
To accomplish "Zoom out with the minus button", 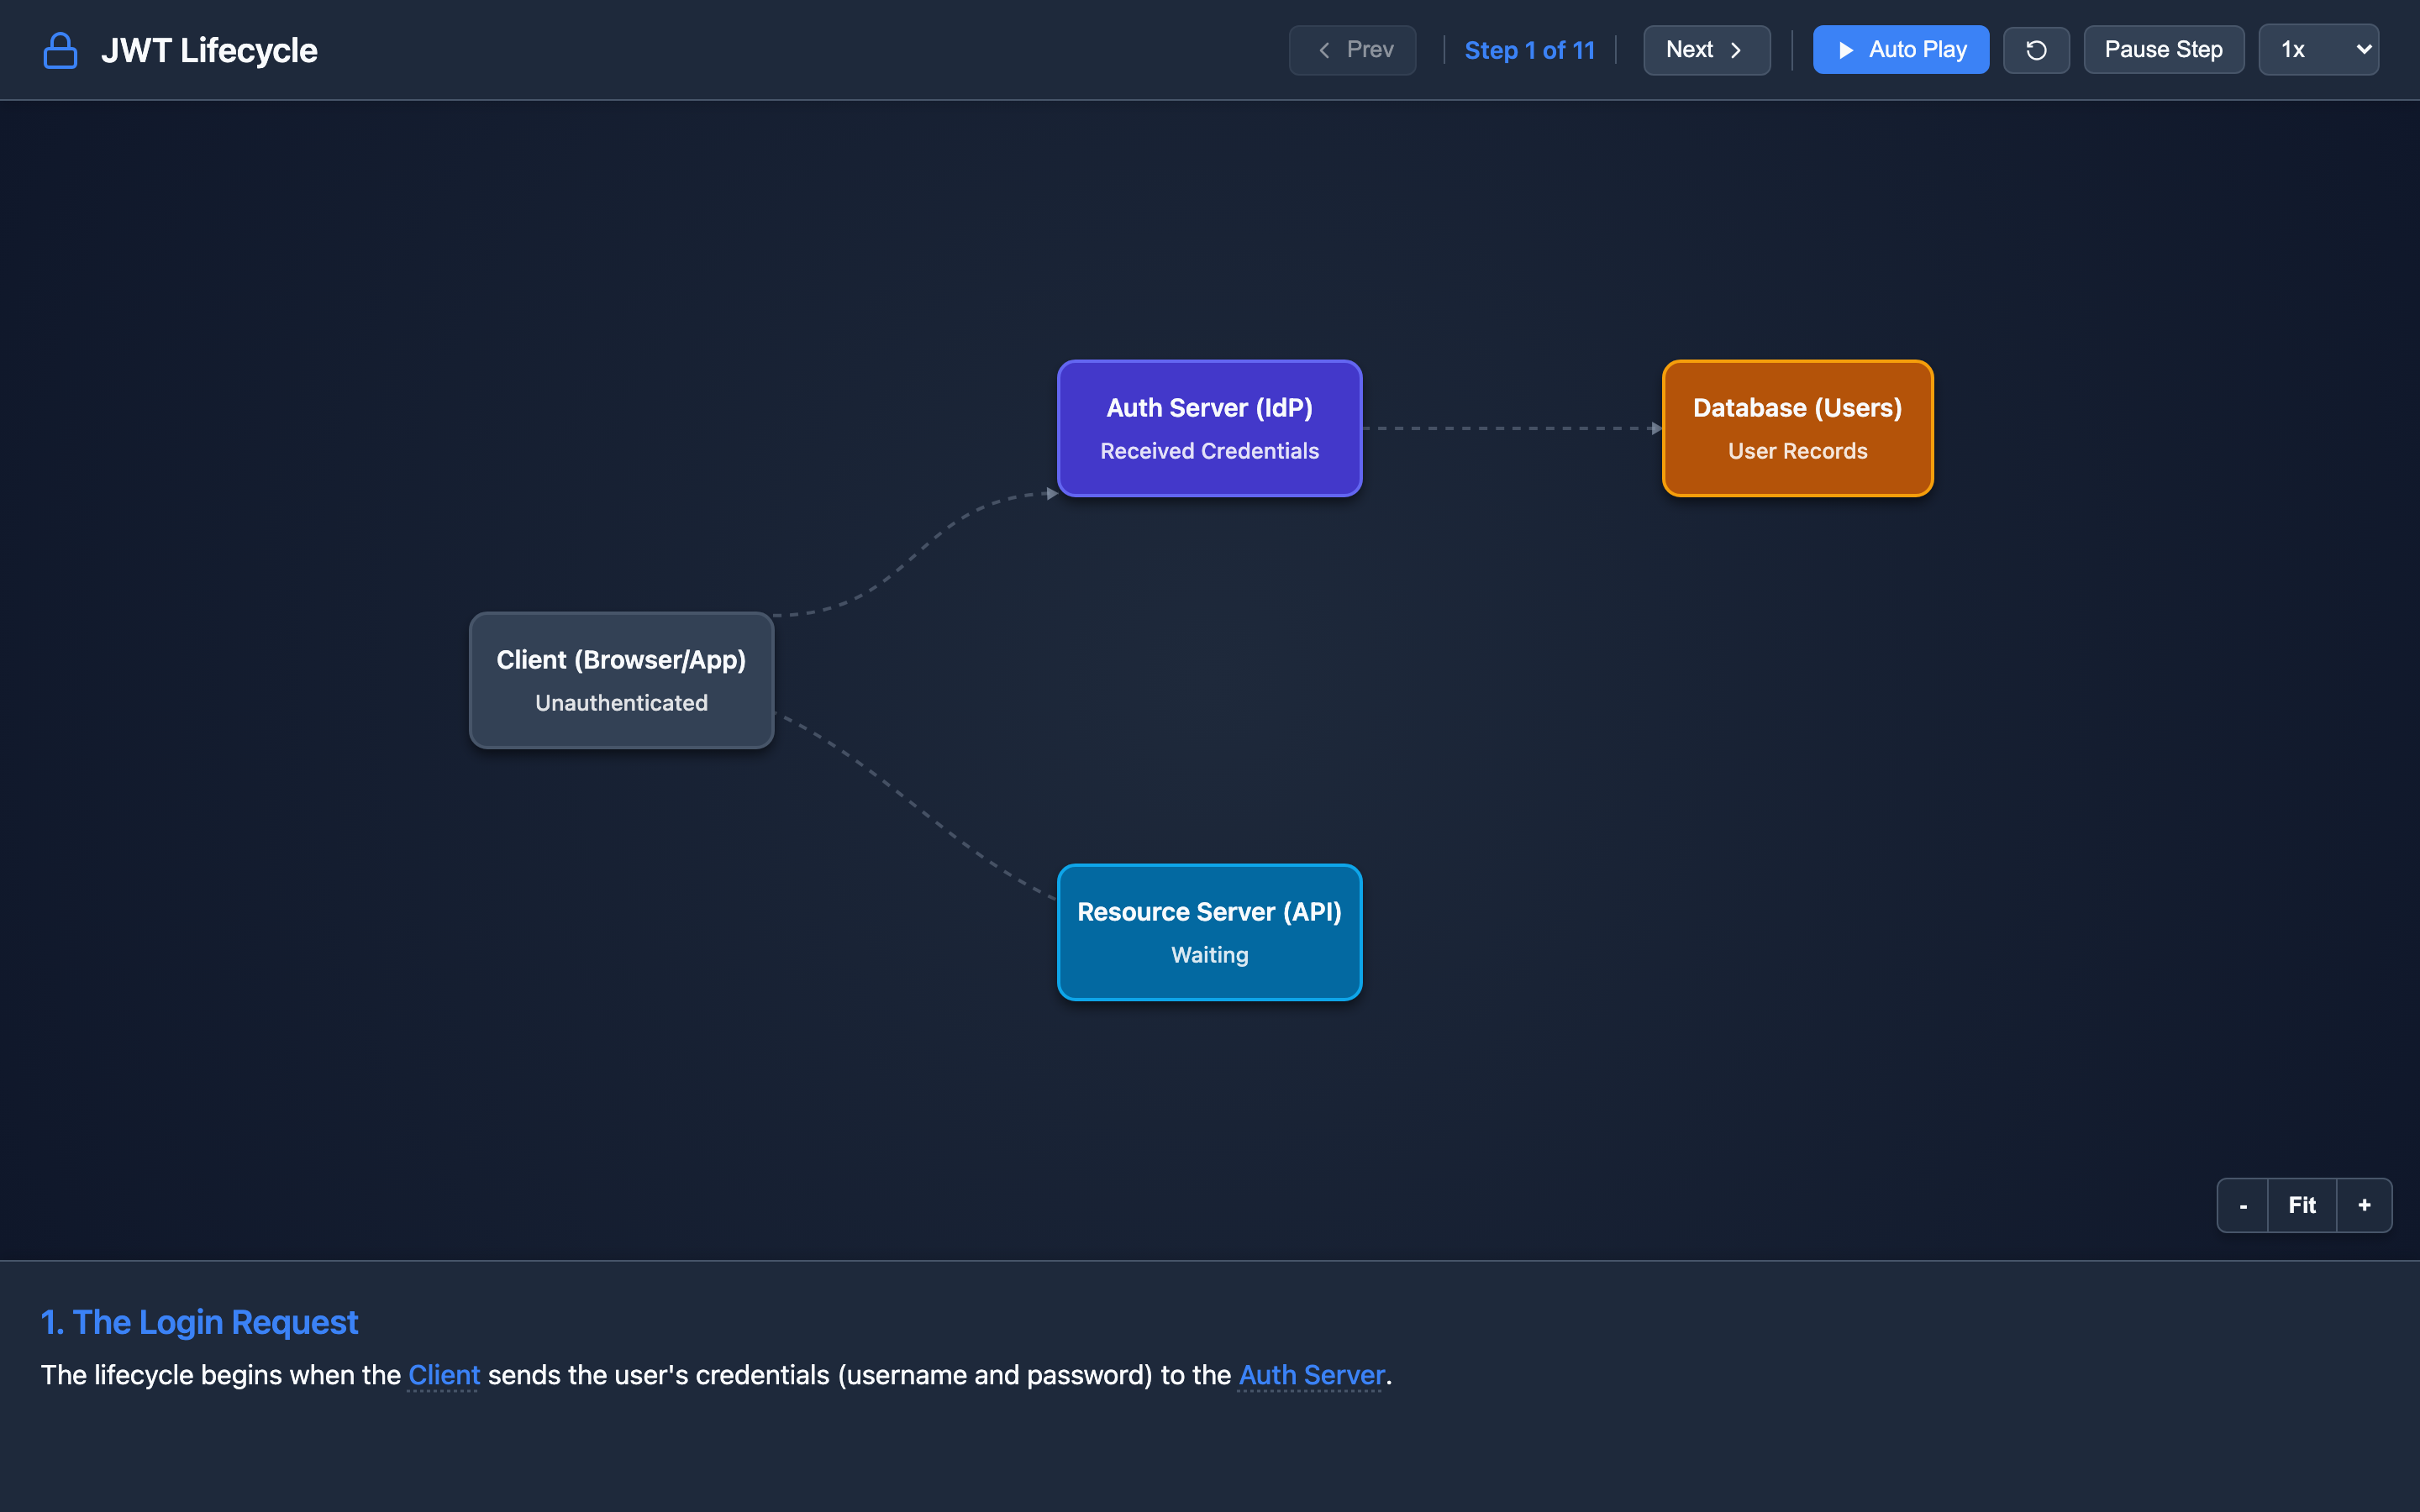I will (2243, 1205).
